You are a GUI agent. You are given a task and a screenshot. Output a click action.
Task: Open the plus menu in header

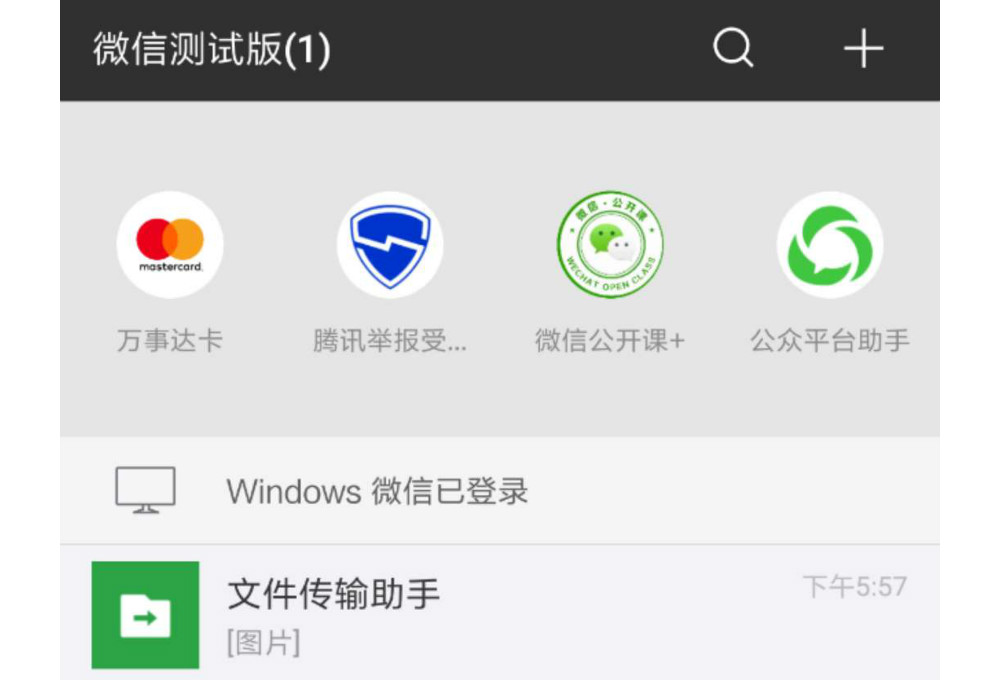863,48
